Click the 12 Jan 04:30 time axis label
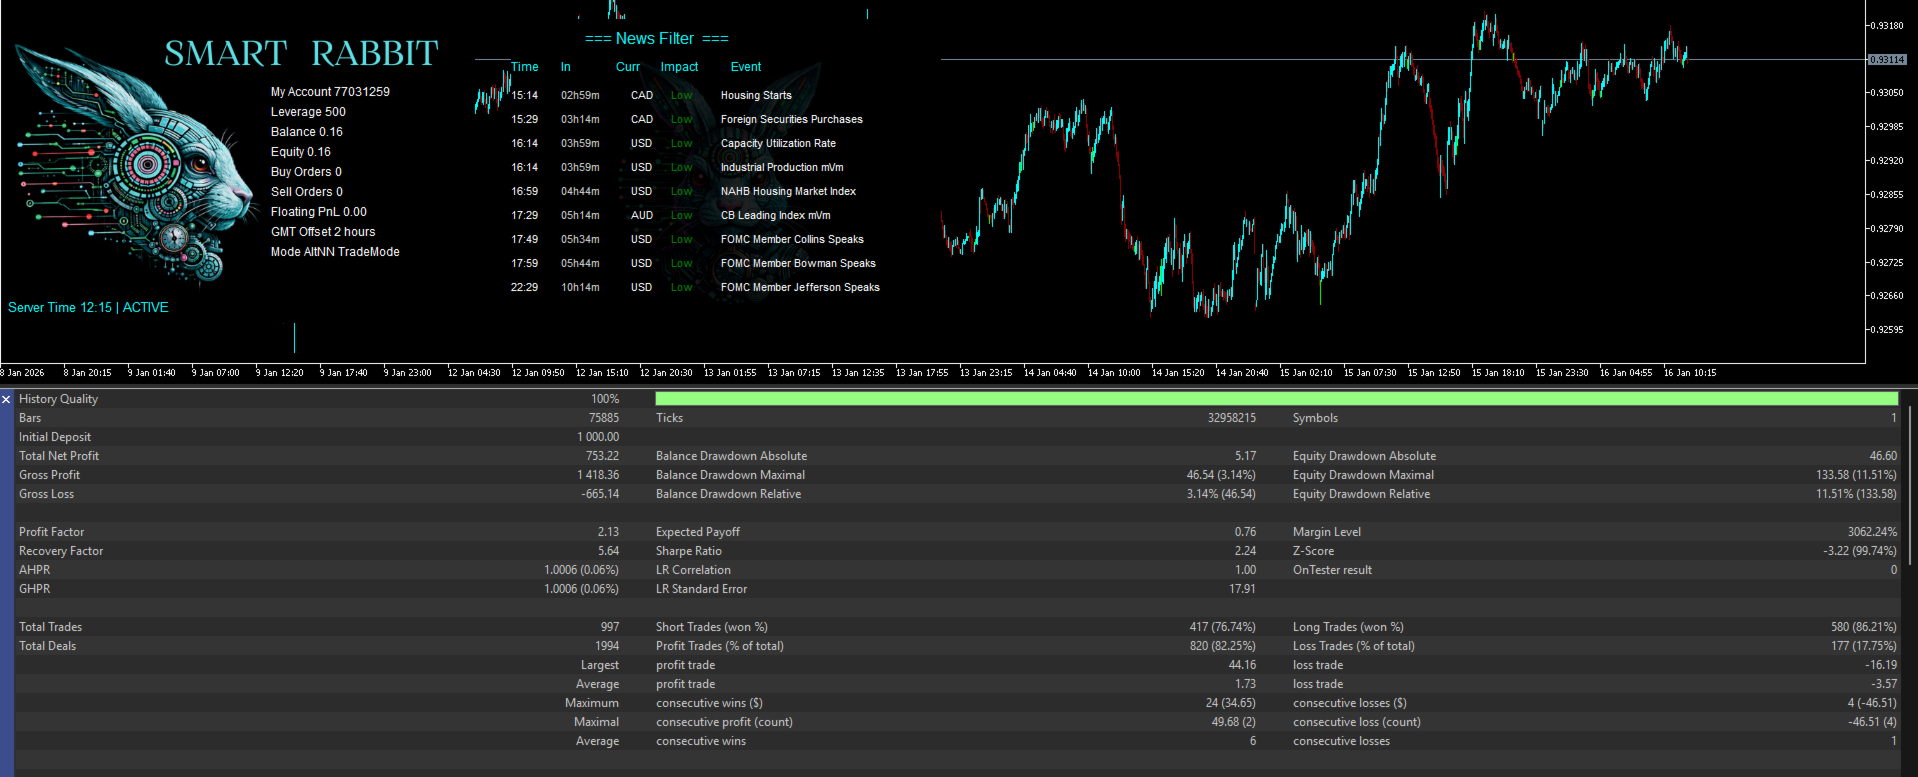This screenshot has width=1918, height=777. 474,373
